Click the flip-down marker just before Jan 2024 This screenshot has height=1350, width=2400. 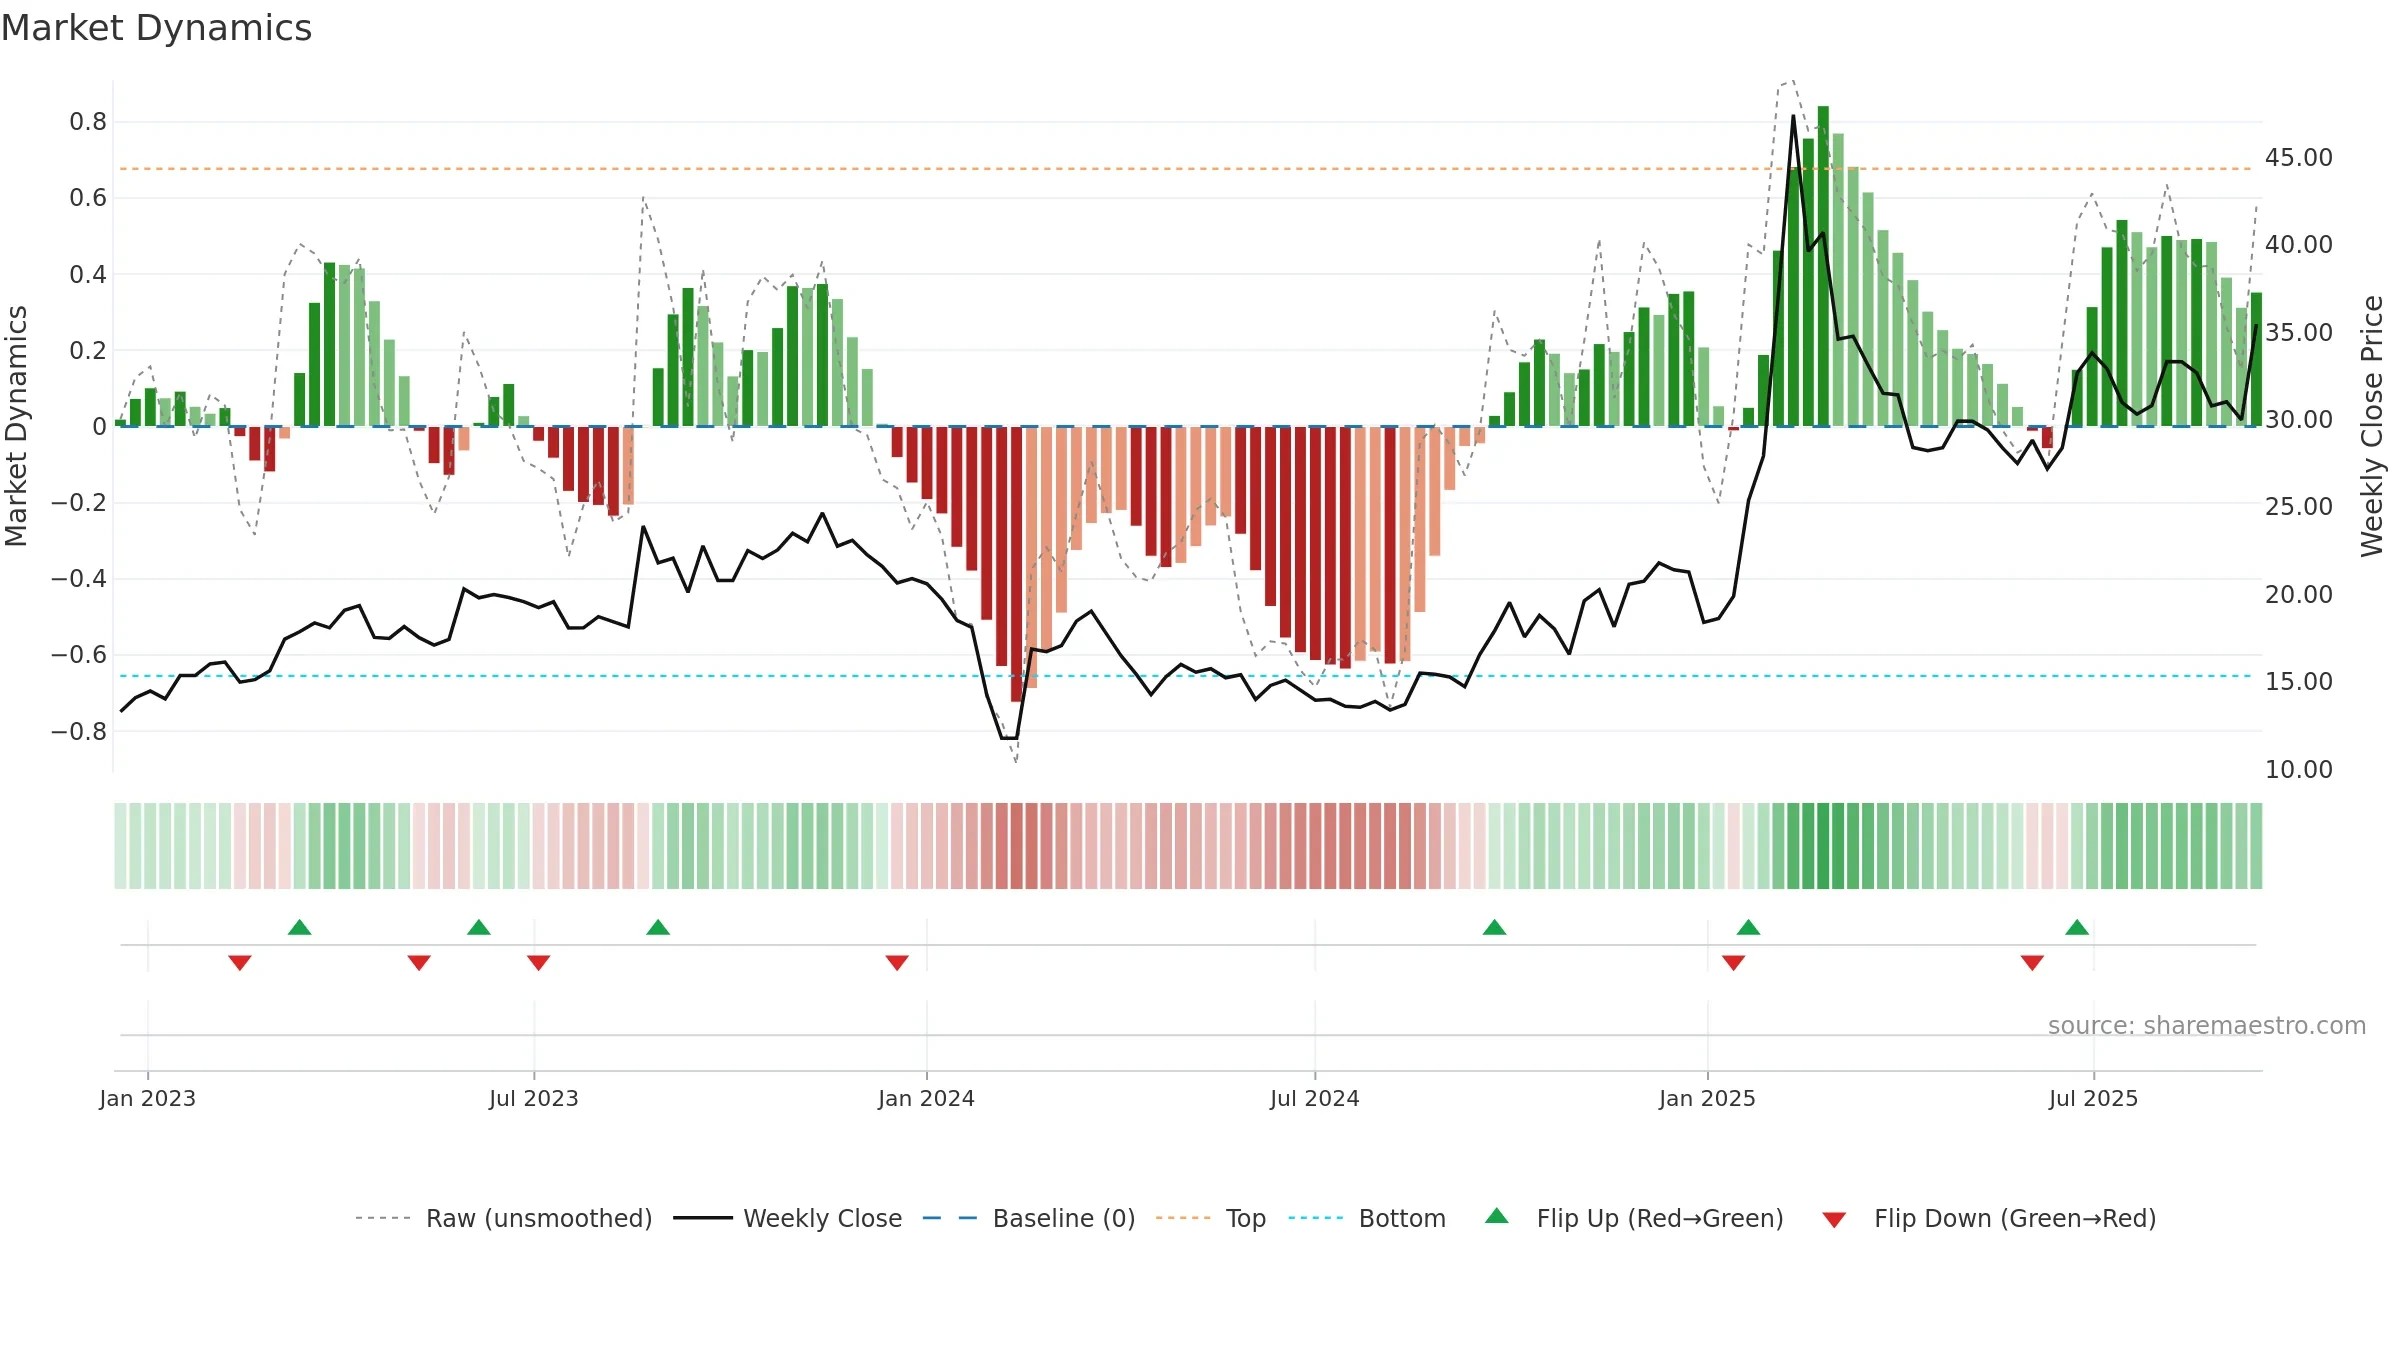(897, 962)
